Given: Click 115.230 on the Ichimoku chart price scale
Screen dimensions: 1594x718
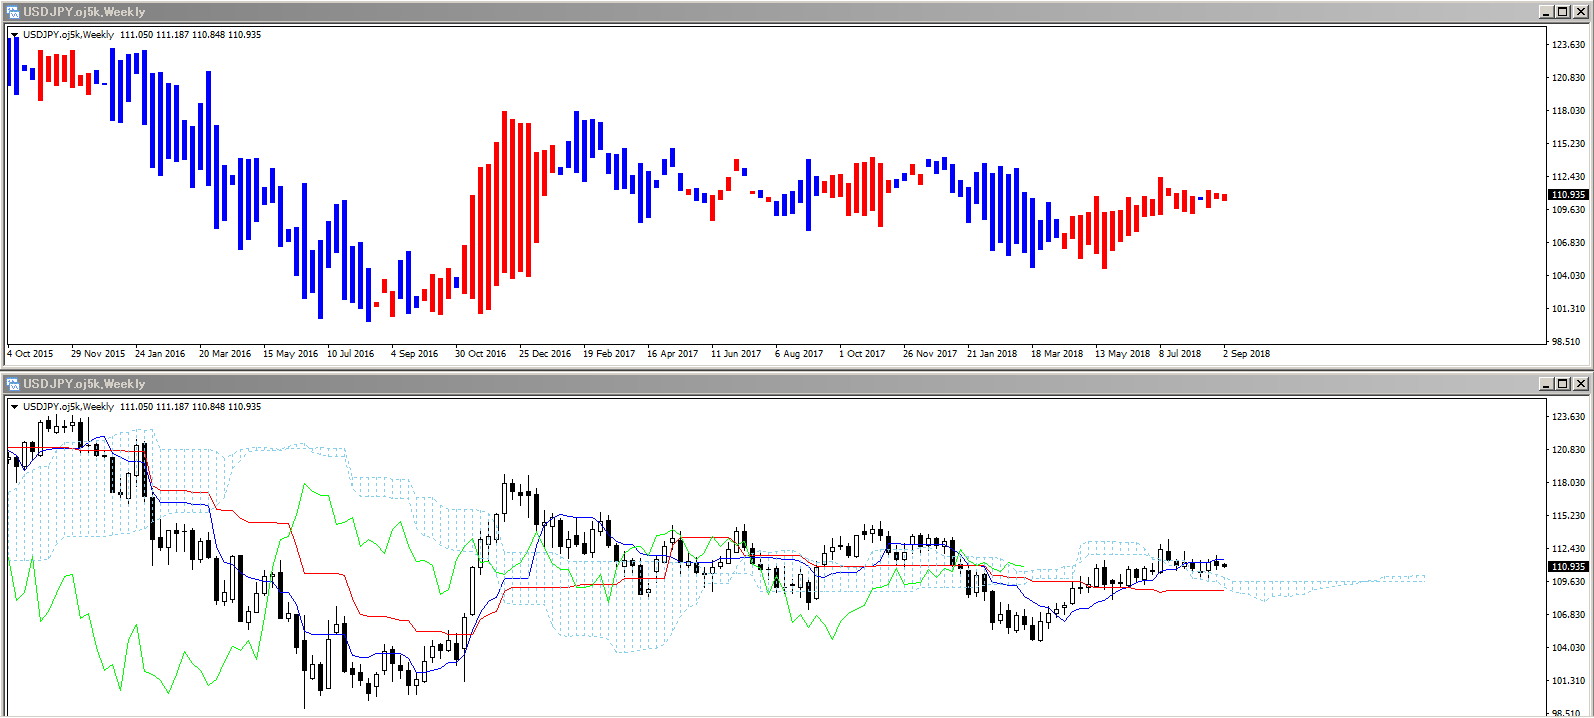Looking at the screenshot, I should pyautogui.click(x=1568, y=516).
